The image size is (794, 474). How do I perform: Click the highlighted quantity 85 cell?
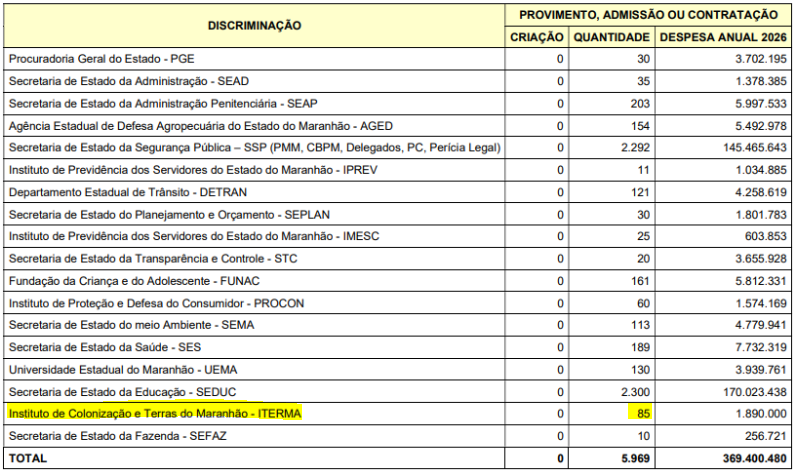641,412
